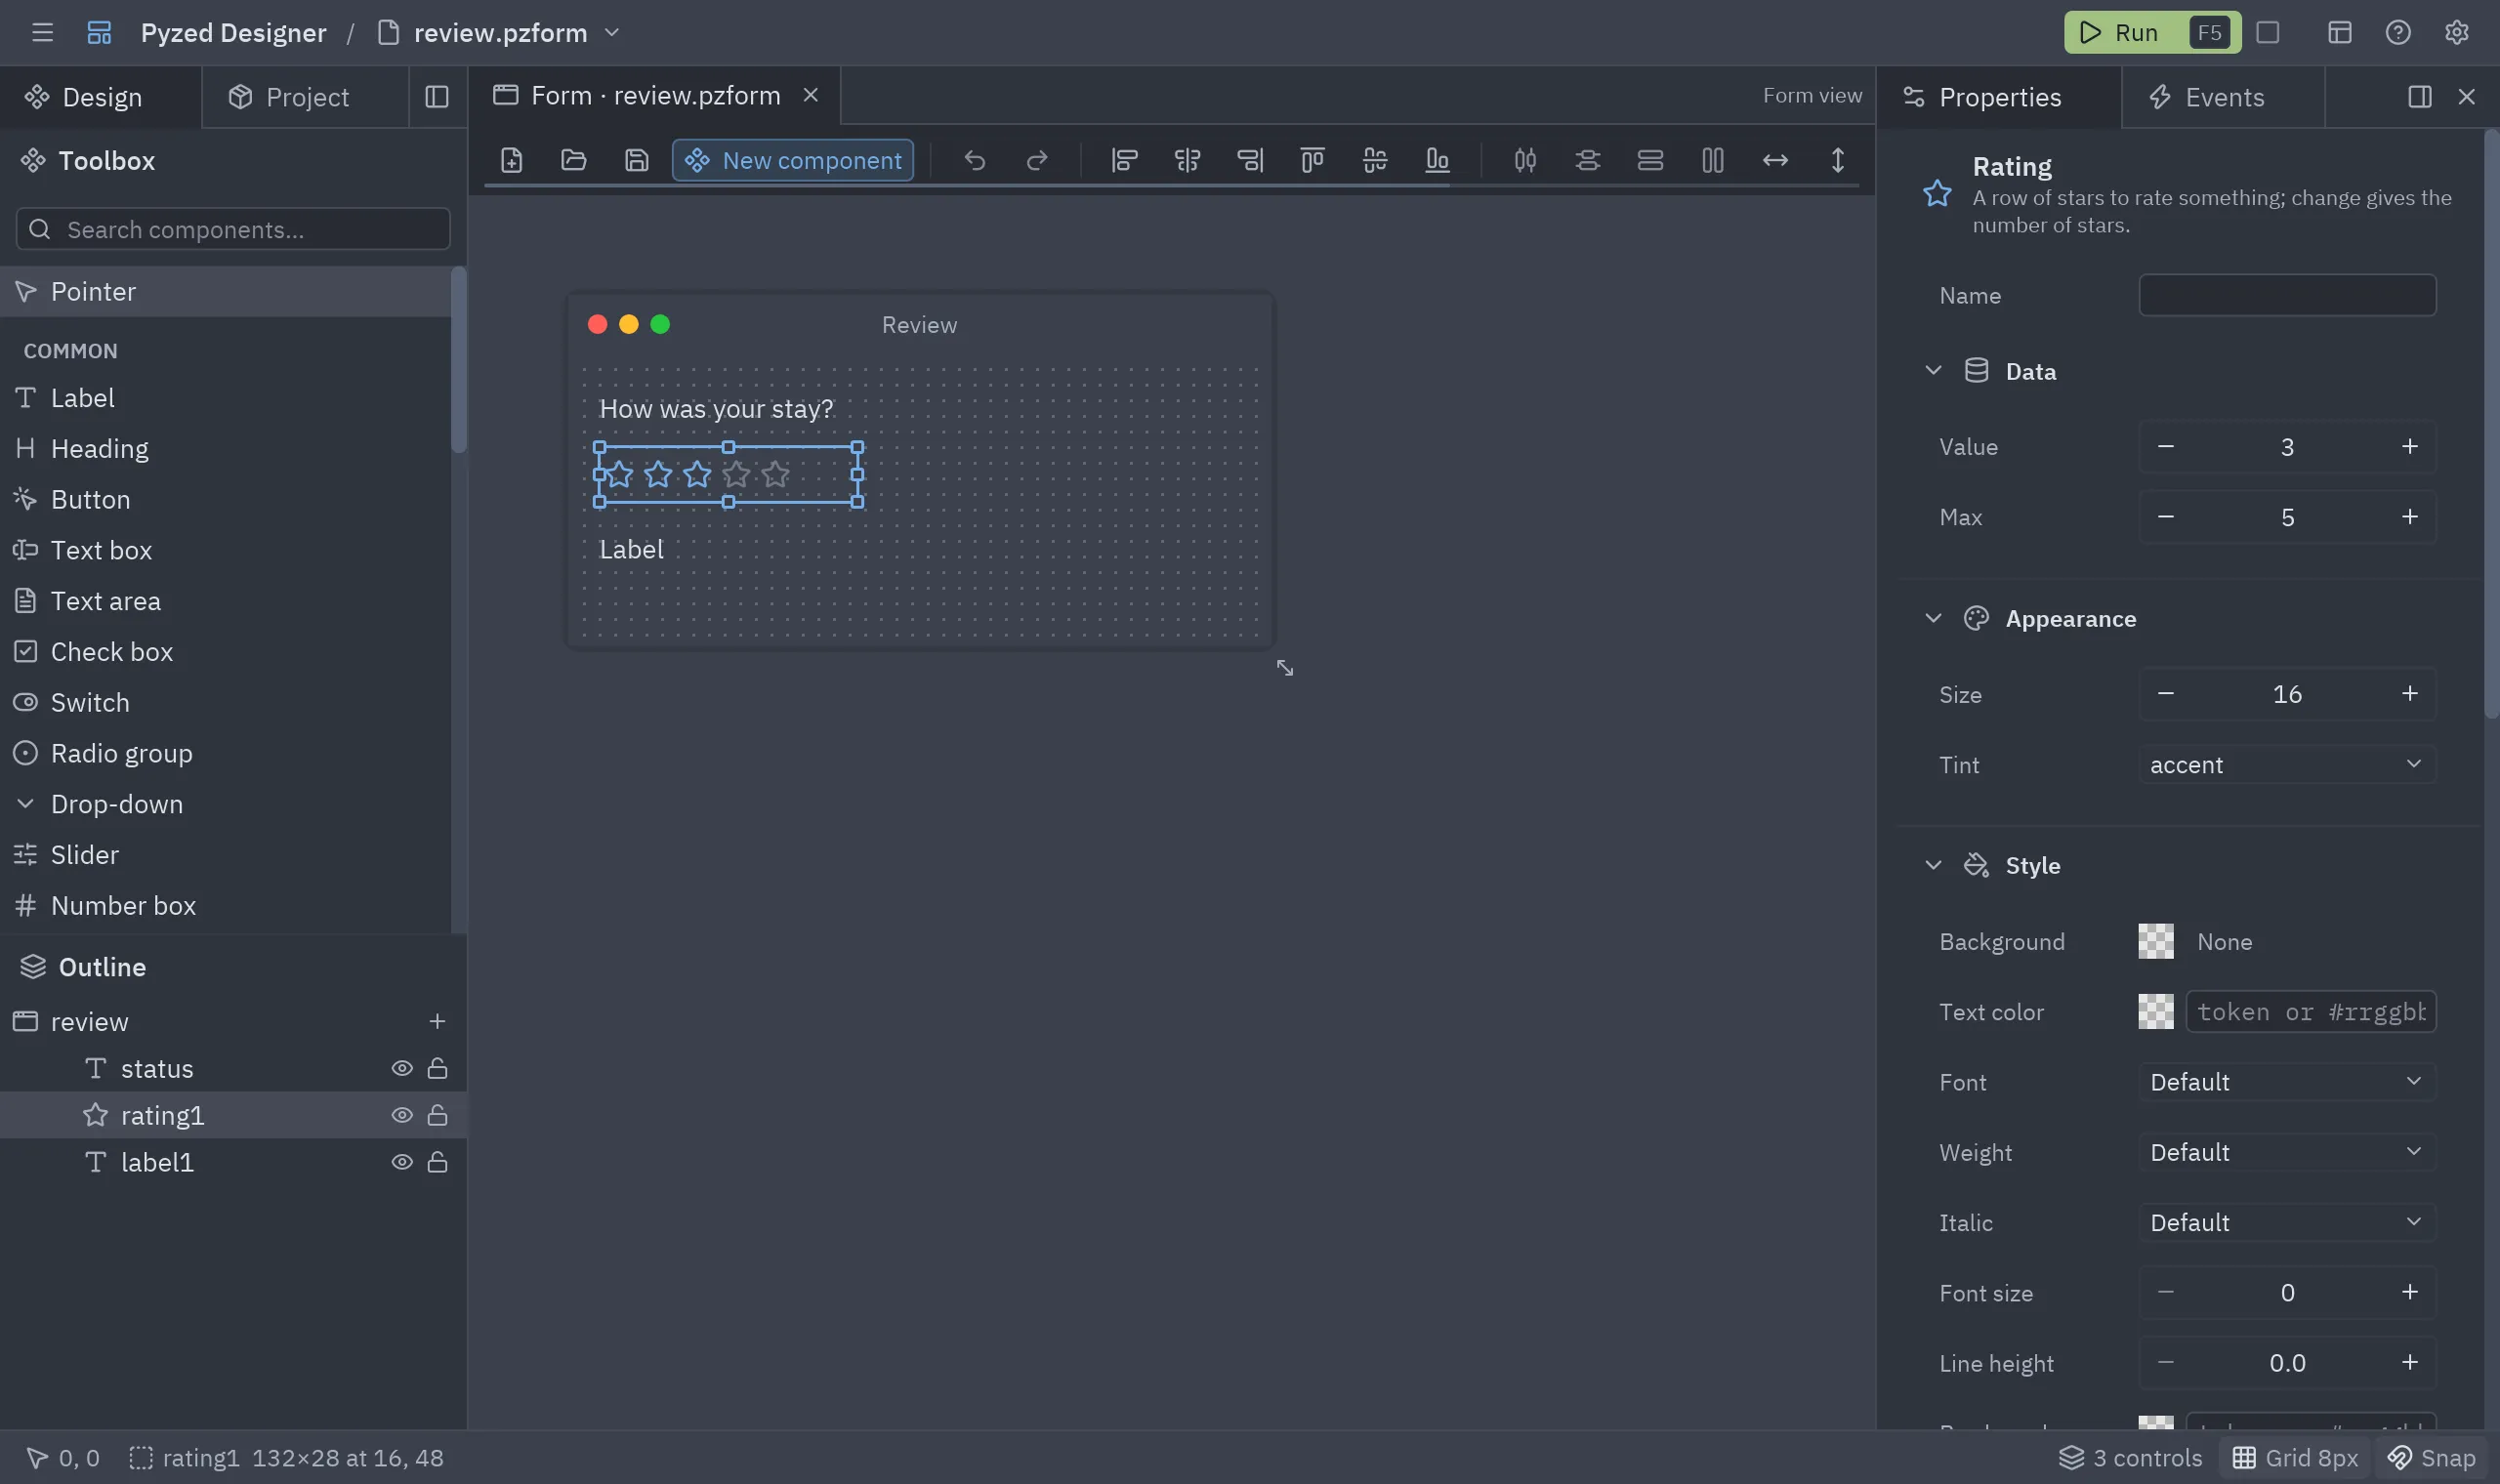
Task: Click the New form file toolbar icon
Action: (511, 160)
